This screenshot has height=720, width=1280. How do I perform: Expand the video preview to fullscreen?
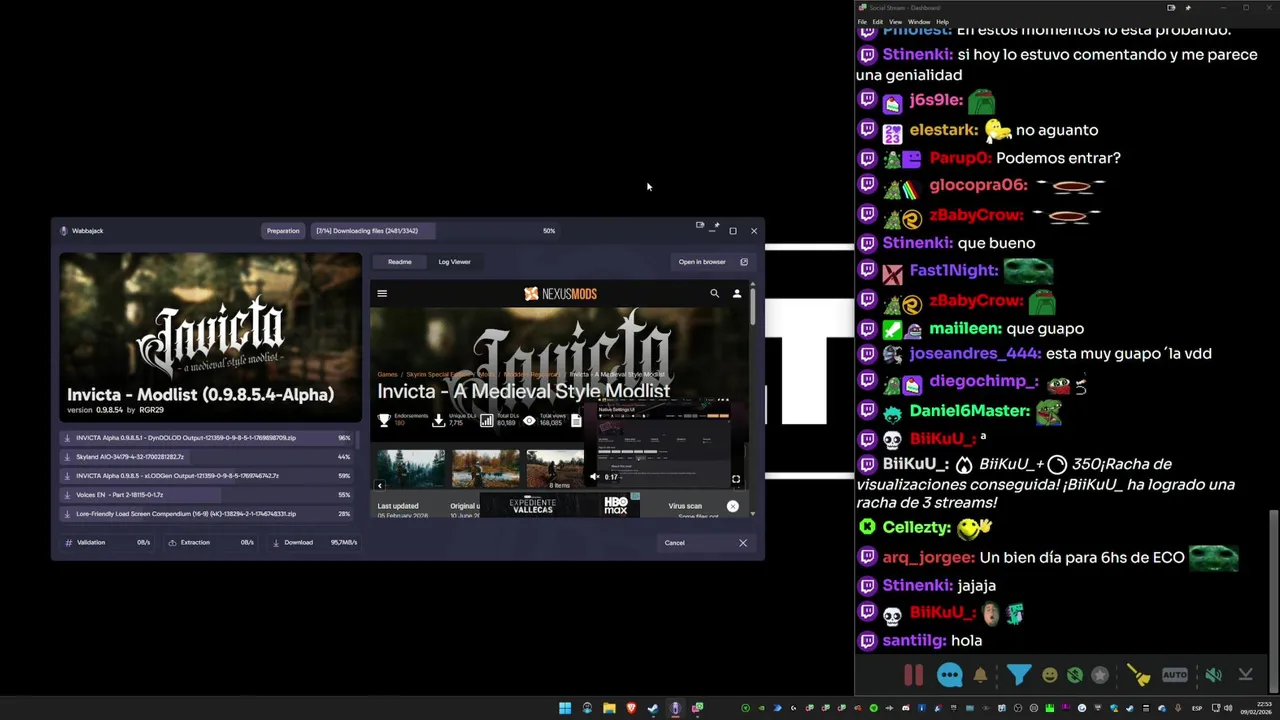[736, 480]
